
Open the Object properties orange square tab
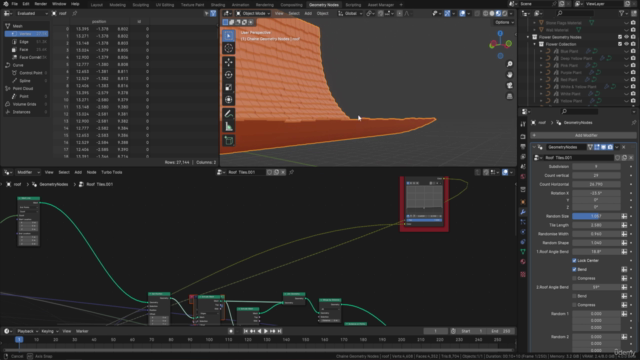[523, 202]
